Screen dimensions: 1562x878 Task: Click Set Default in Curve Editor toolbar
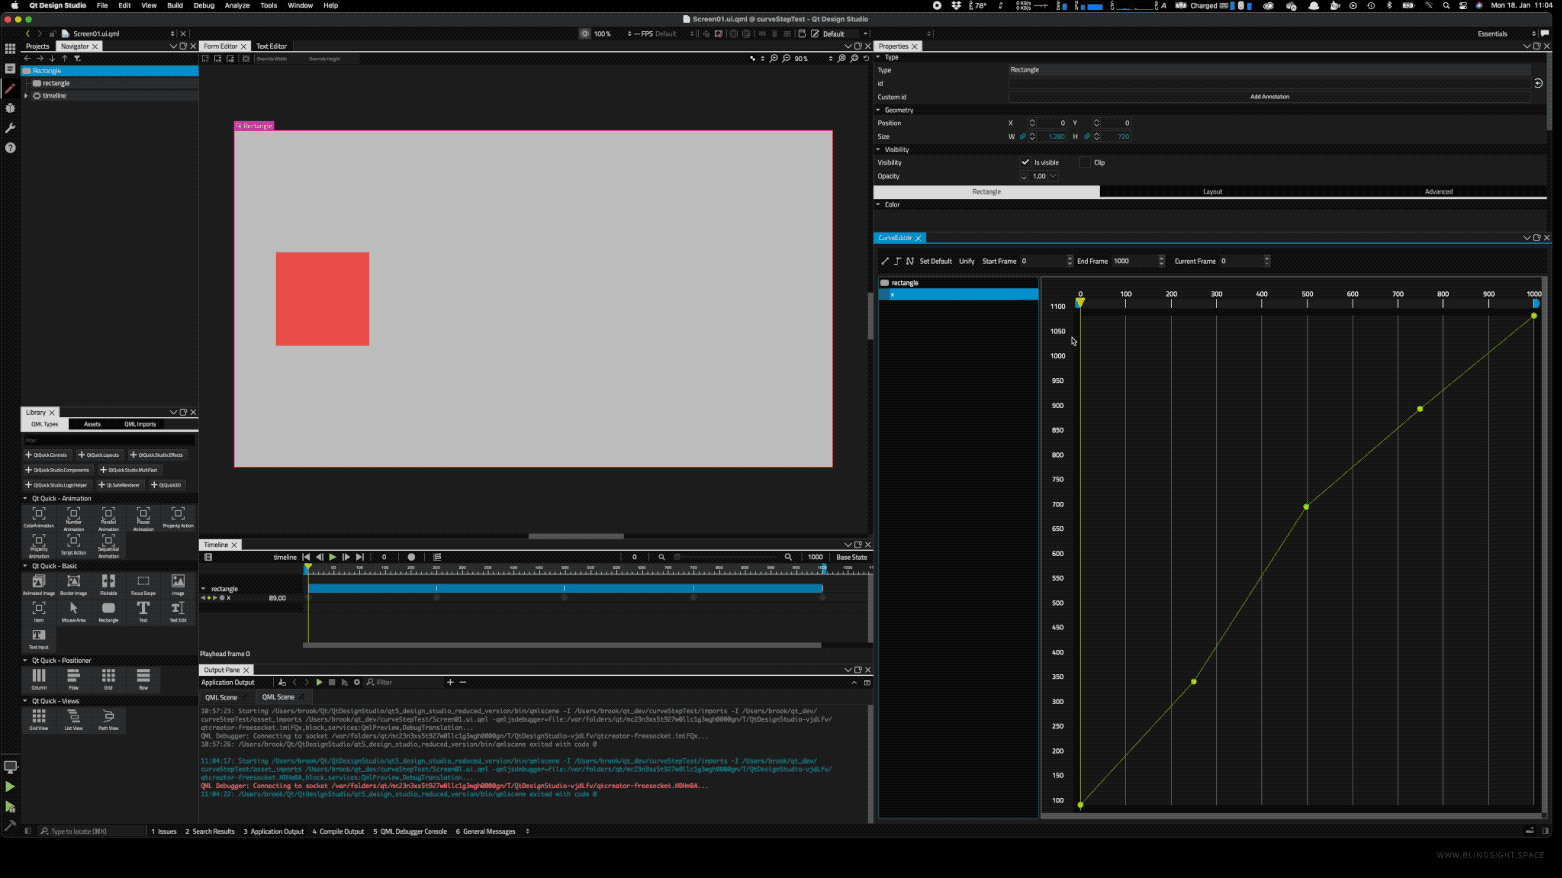(x=935, y=261)
